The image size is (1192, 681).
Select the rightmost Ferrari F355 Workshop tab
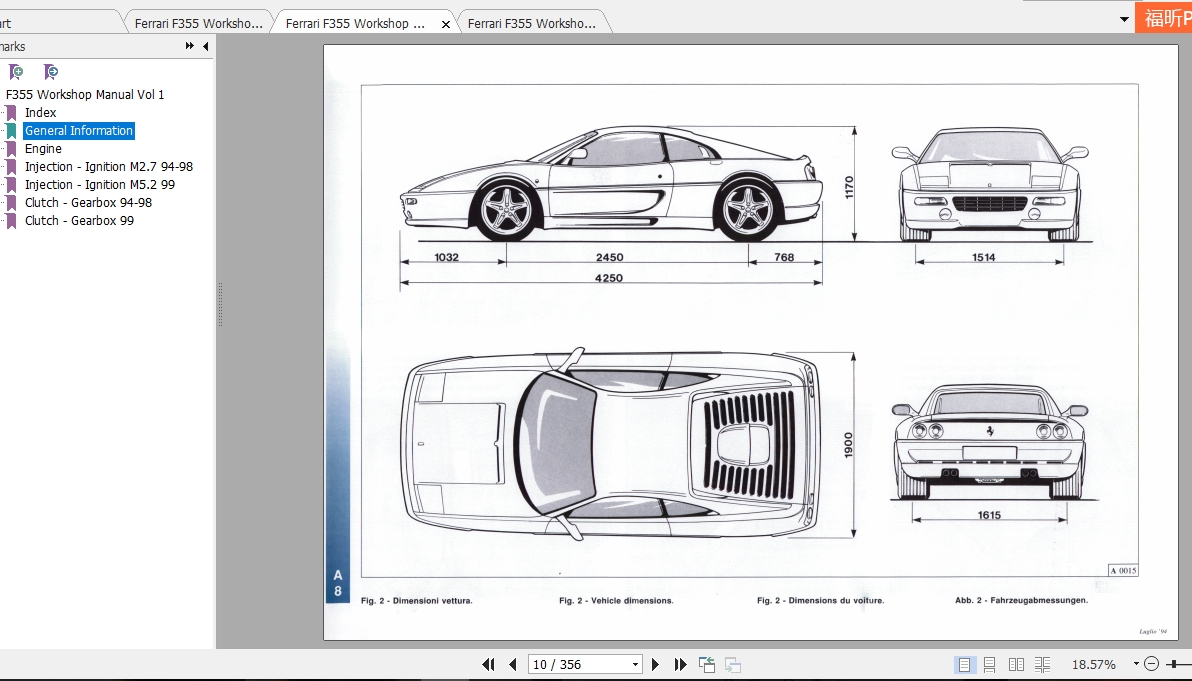coord(533,21)
